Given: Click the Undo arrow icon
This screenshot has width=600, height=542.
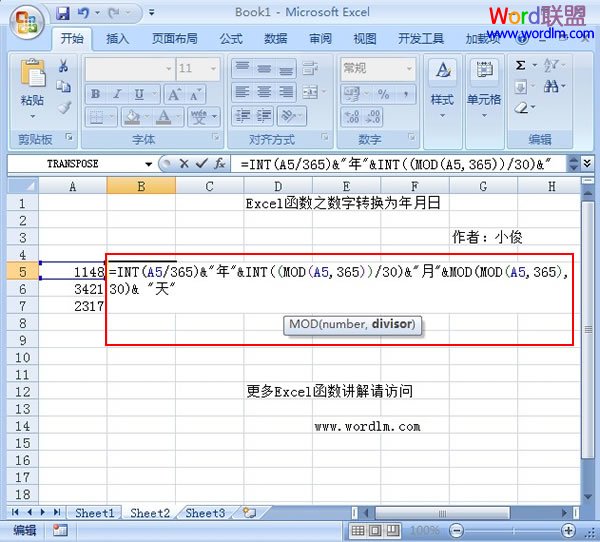Looking at the screenshot, I should point(83,13).
